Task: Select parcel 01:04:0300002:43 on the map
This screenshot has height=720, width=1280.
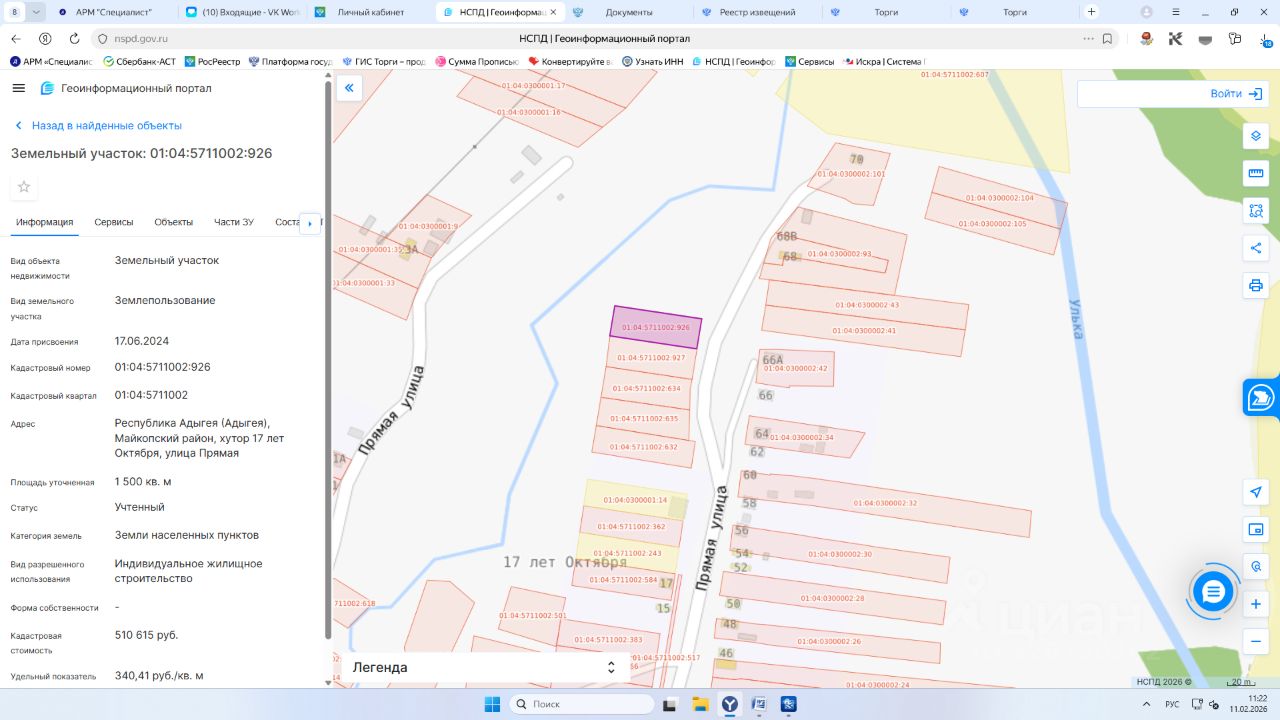Action: click(867, 305)
